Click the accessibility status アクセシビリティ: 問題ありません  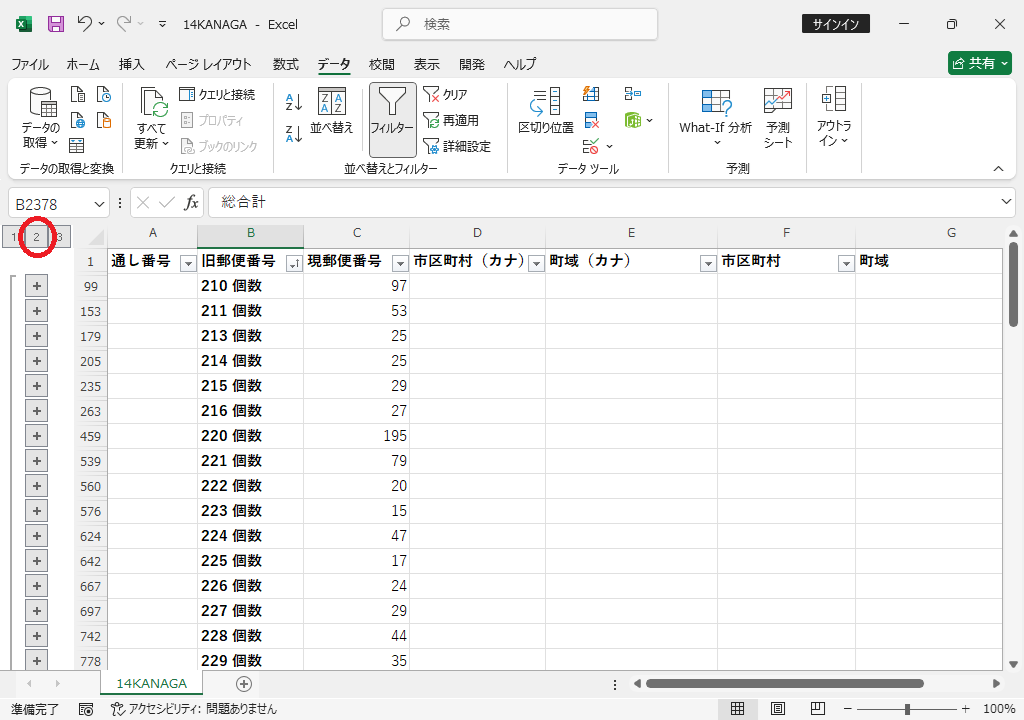(194, 709)
